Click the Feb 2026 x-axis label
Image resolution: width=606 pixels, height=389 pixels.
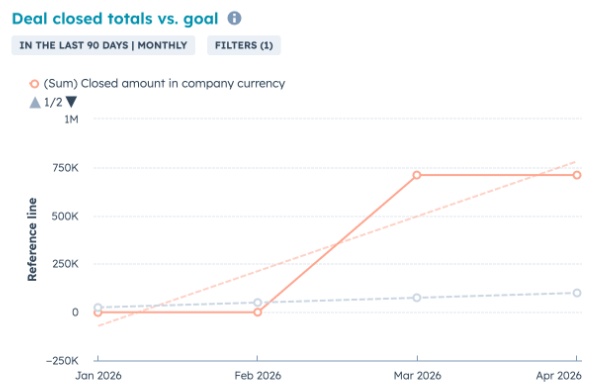258,375
